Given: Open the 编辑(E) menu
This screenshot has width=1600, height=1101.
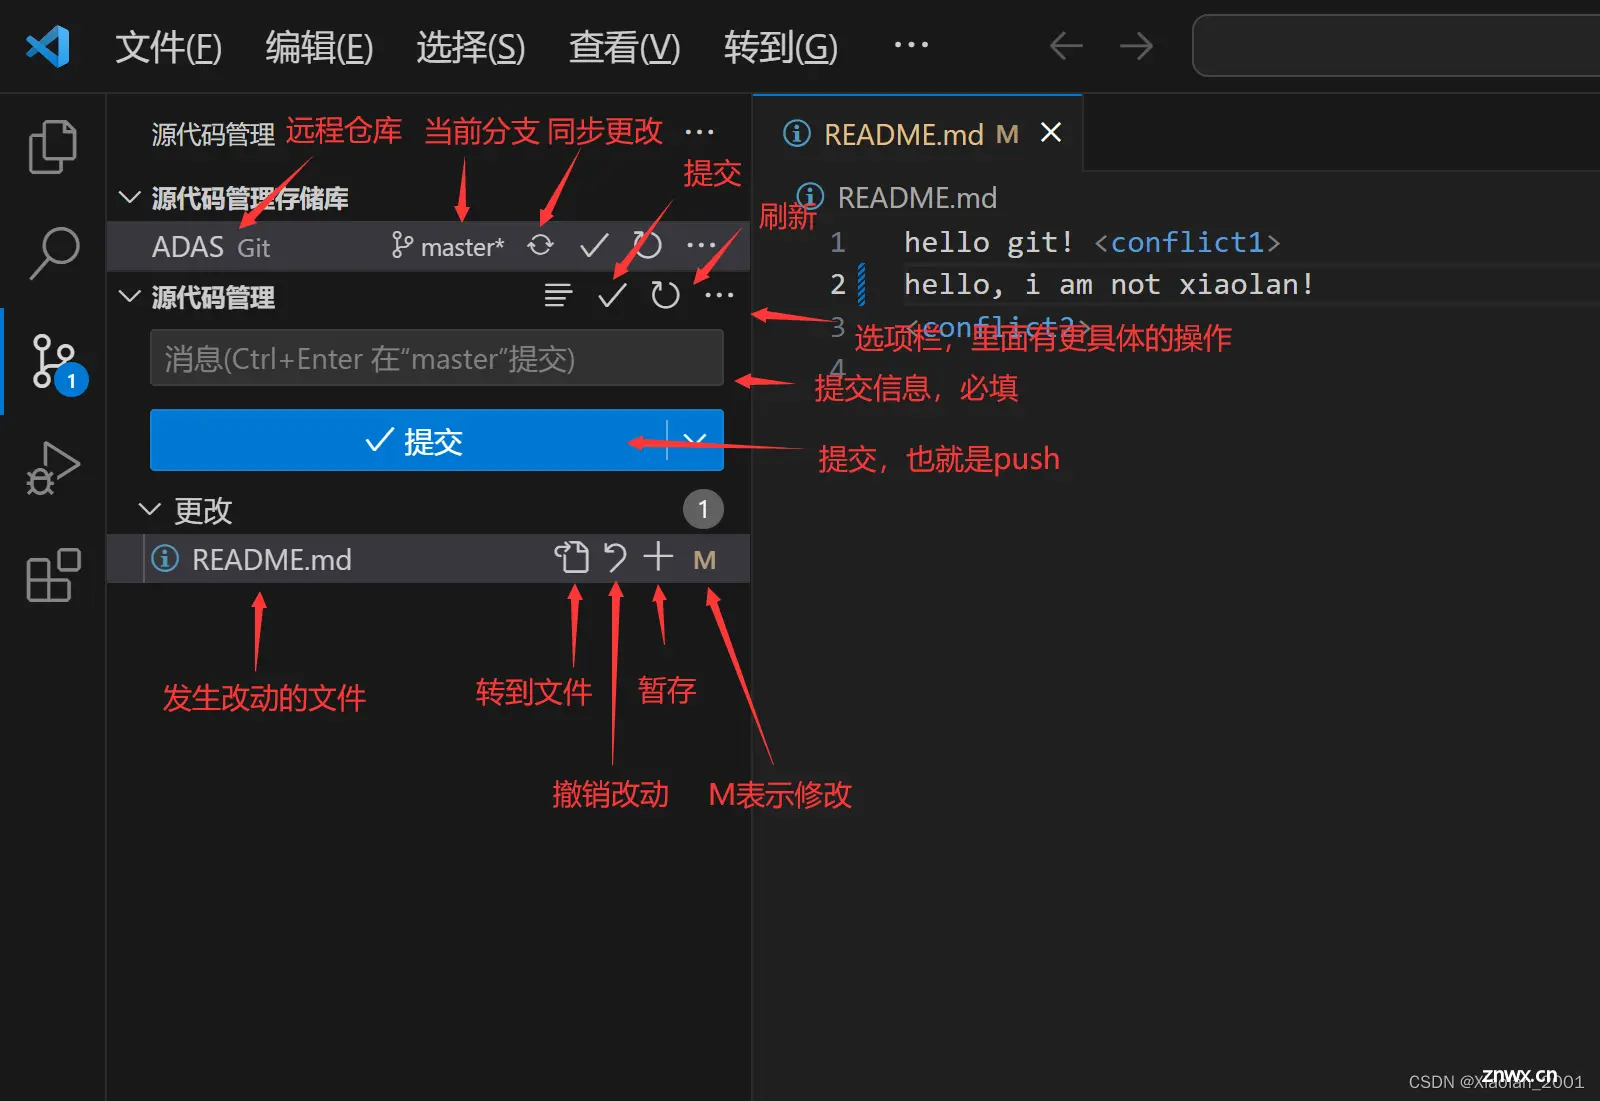Looking at the screenshot, I should coord(319,47).
